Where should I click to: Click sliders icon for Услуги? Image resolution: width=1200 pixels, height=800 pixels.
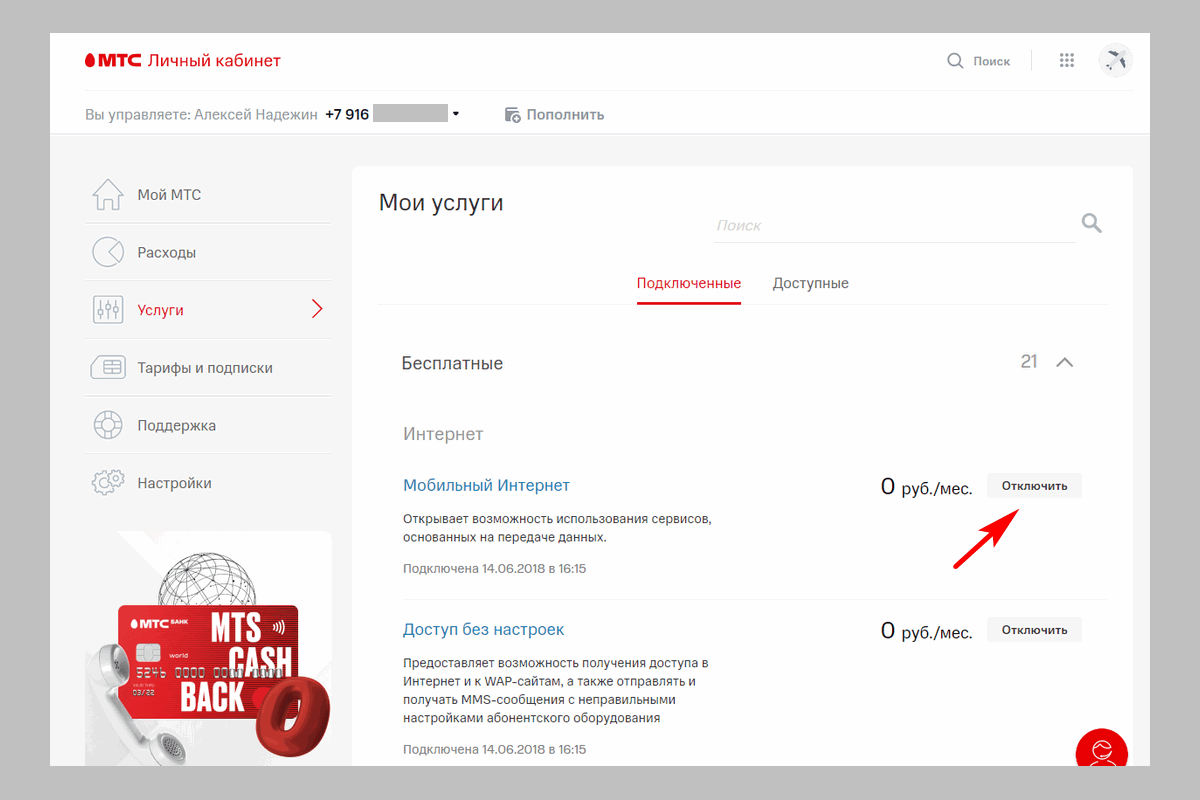click(108, 310)
